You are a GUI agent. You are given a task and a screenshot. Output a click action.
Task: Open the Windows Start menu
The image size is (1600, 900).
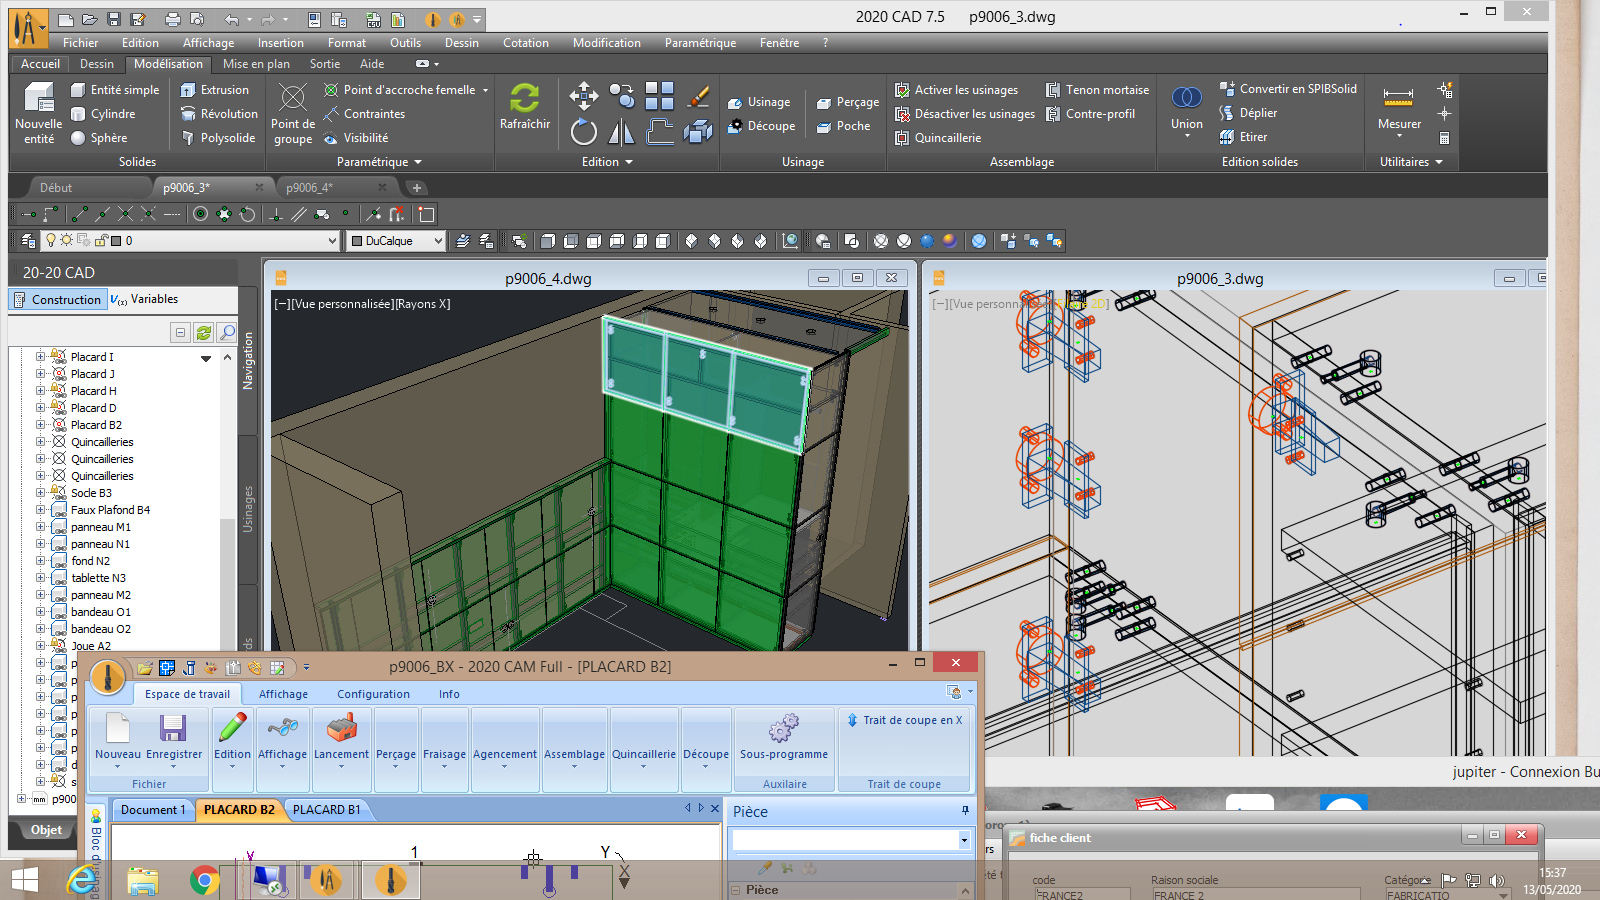coord(24,881)
